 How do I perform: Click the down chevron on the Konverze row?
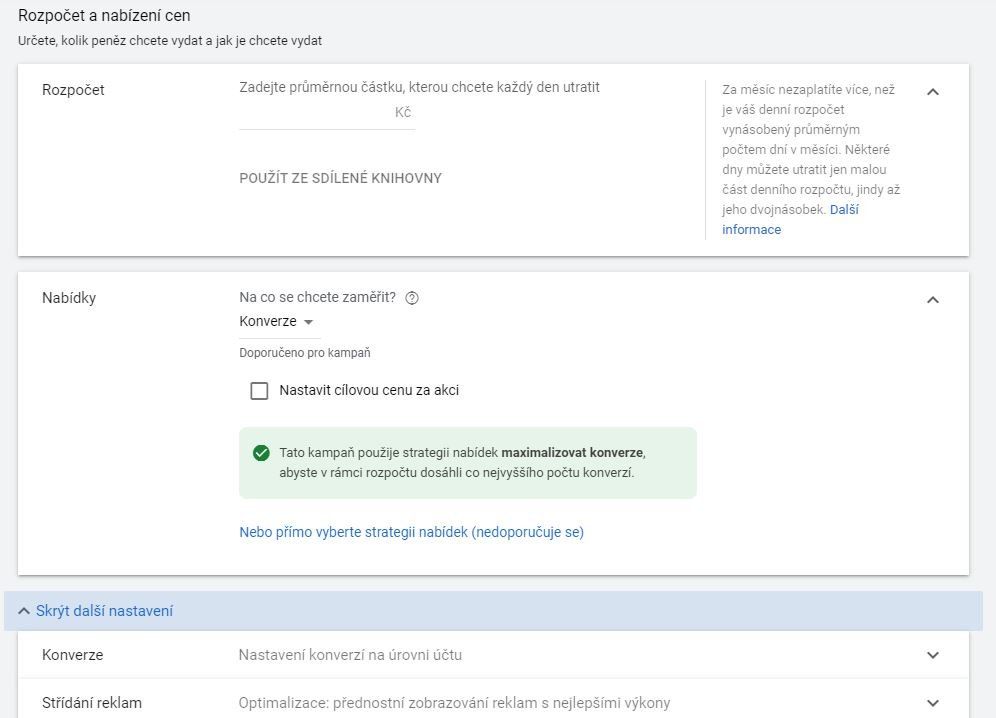932,655
